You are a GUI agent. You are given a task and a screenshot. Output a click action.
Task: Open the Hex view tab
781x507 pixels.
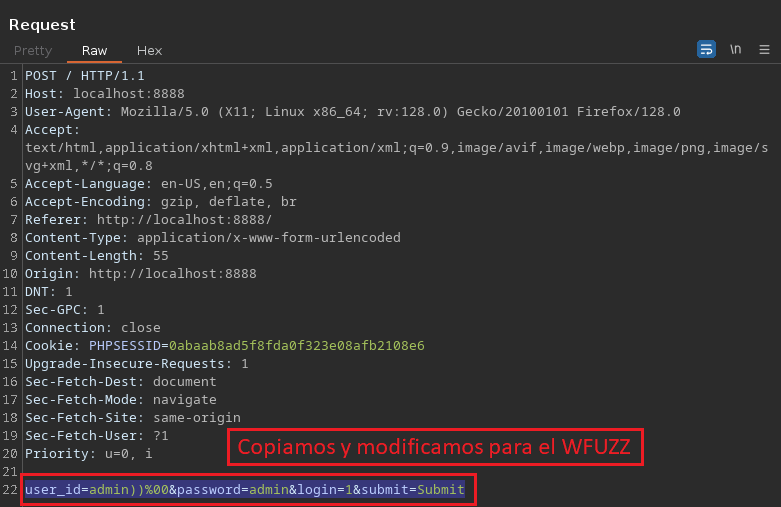tap(149, 50)
